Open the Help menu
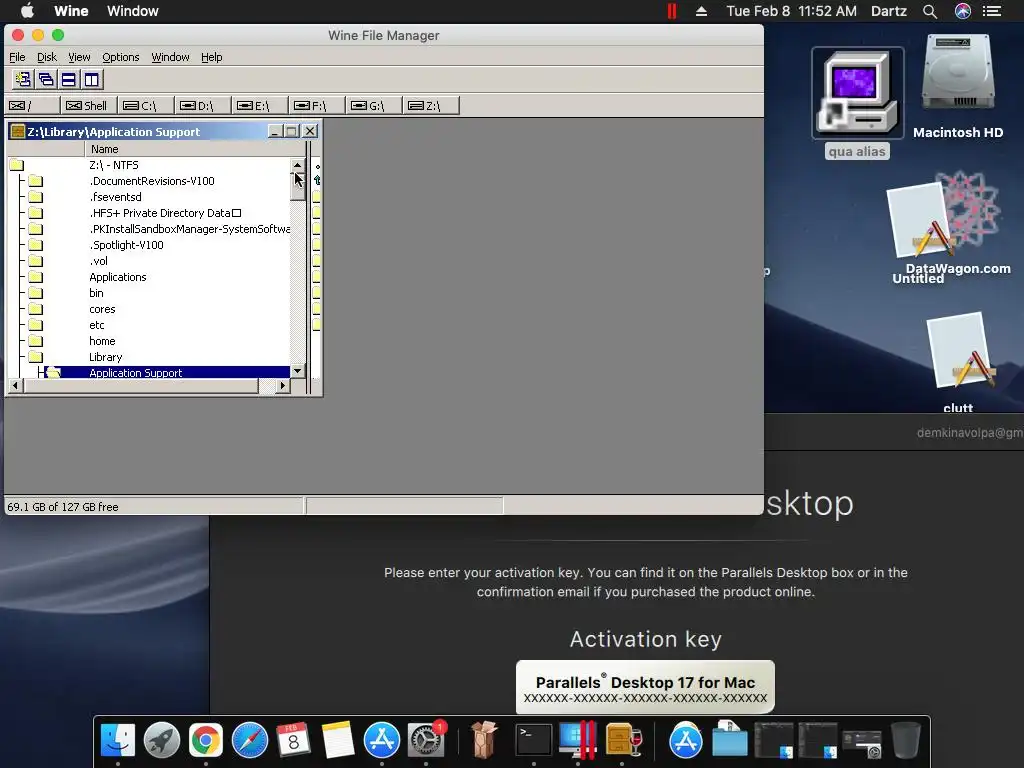1024x768 pixels. (212, 57)
